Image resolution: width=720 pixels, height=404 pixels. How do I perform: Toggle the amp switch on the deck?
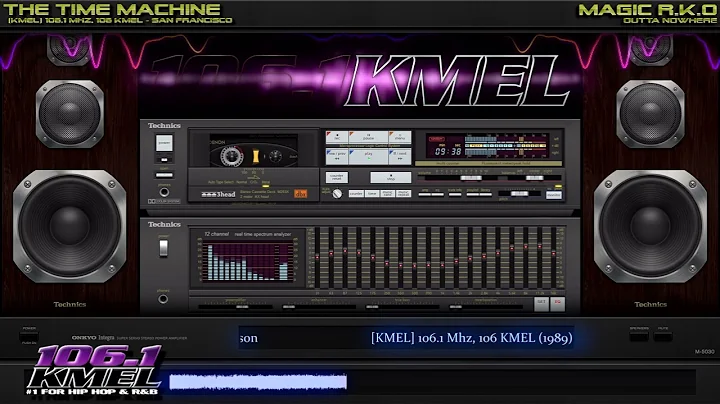coord(425,195)
